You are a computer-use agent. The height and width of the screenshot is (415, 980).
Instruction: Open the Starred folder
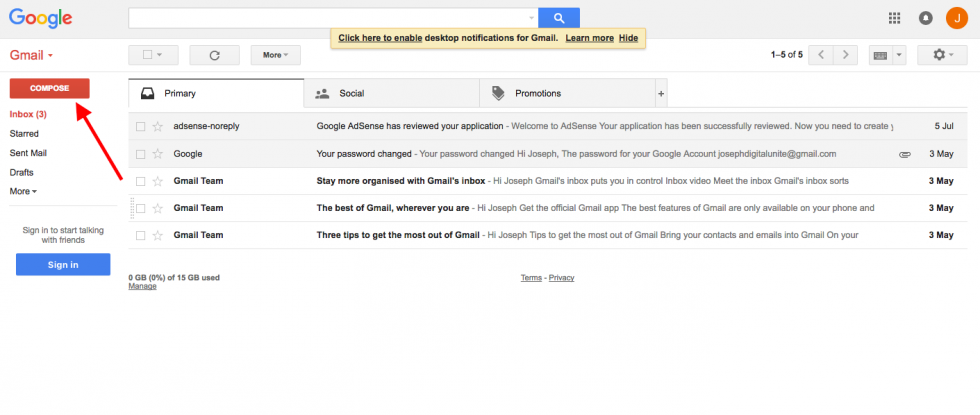(24, 134)
